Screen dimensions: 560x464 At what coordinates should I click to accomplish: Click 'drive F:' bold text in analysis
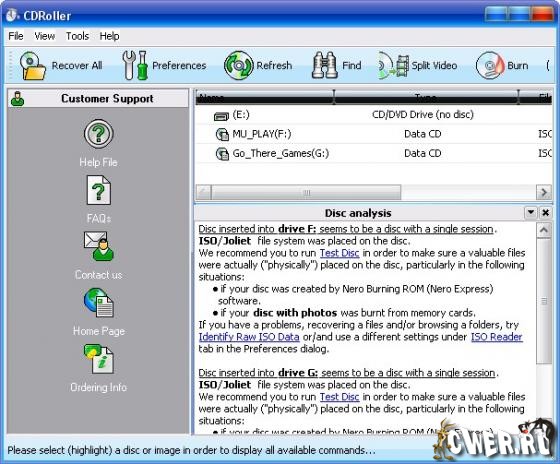(x=297, y=229)
